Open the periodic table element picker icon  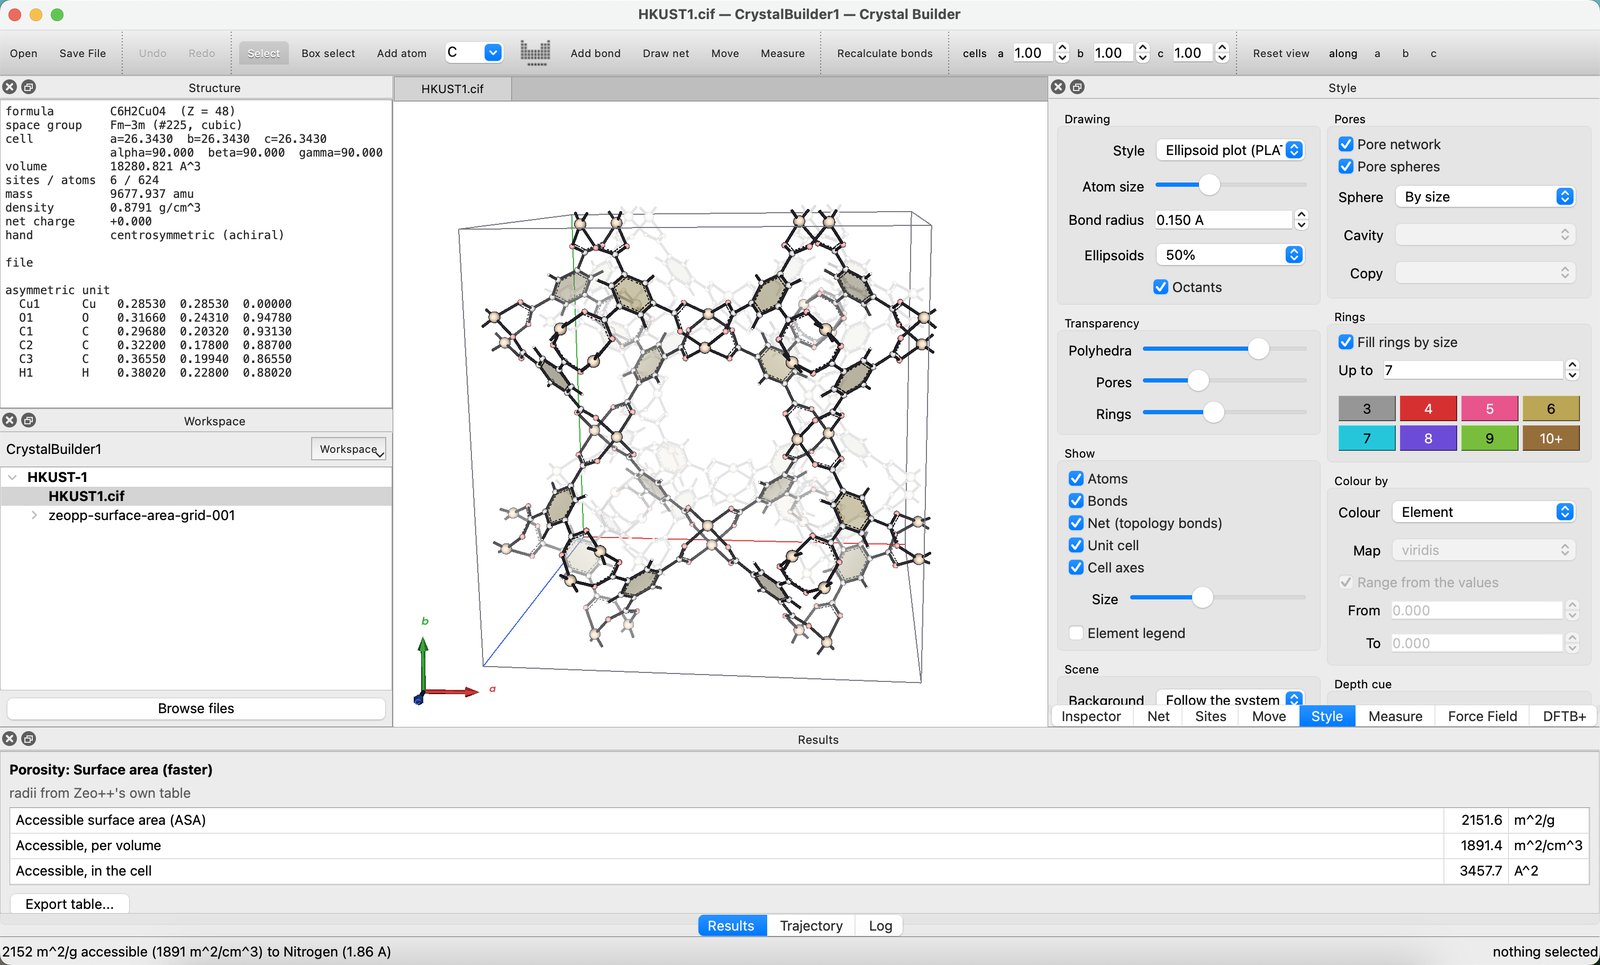pos(536,53)
